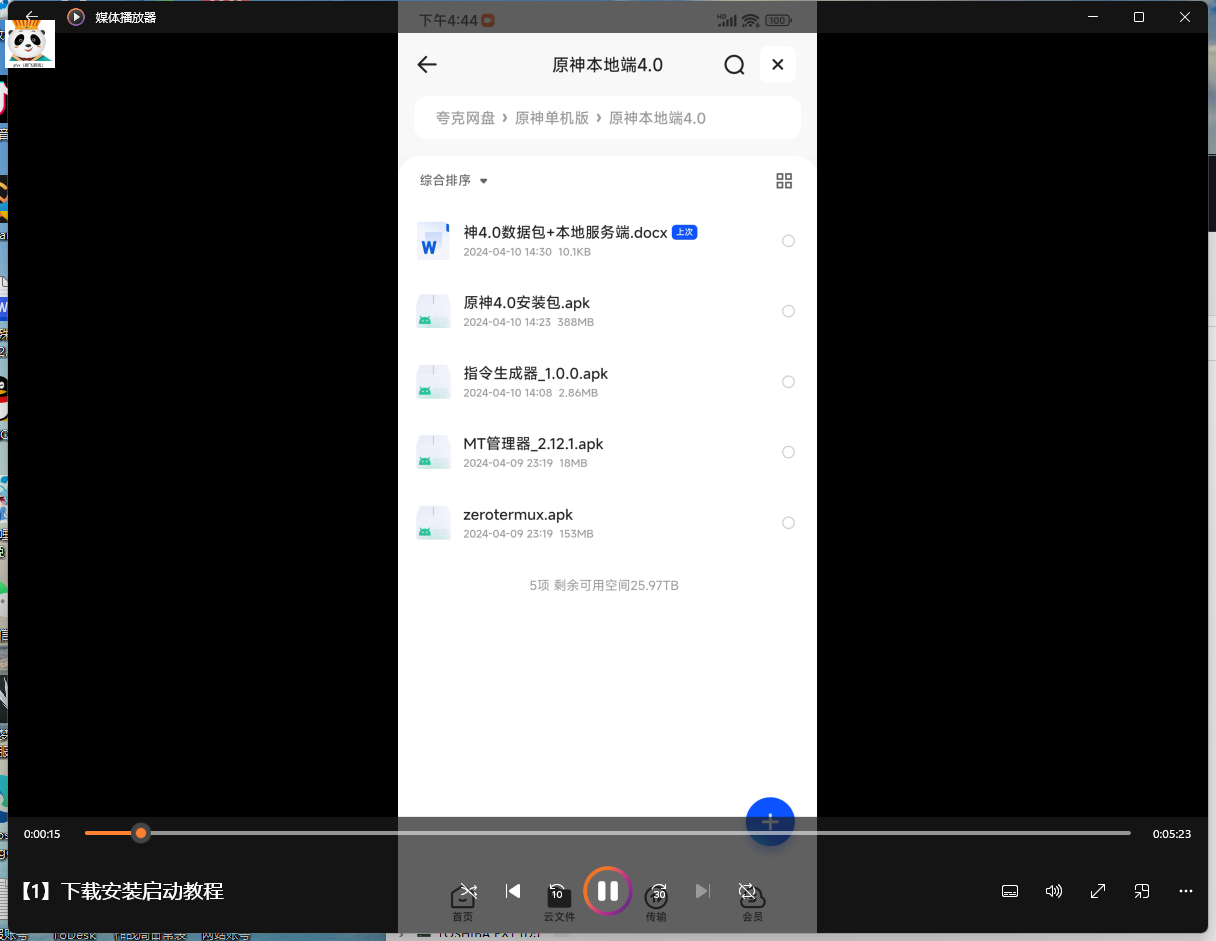Open the volume control
Image resolution: width=1216 pixels, height=941 pixels.
point(1053,891)
